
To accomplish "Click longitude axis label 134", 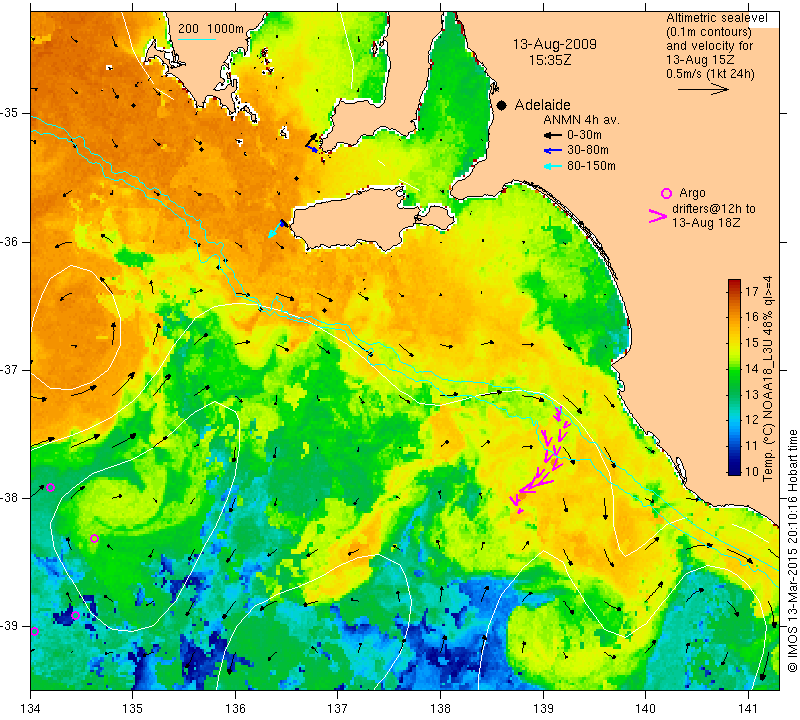I will pos(31,709).
